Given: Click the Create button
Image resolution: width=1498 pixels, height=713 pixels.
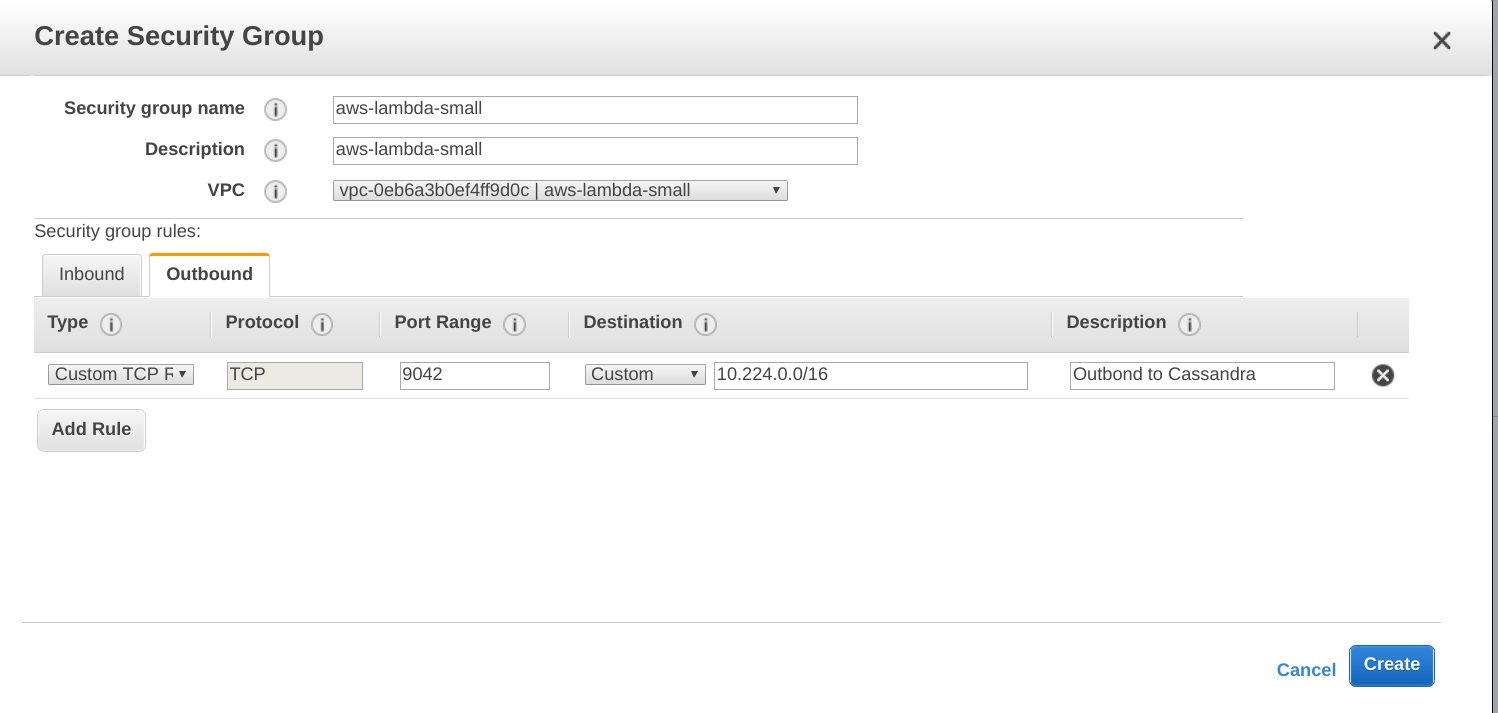Looking at the screenshot, I should coord(1391,665).
